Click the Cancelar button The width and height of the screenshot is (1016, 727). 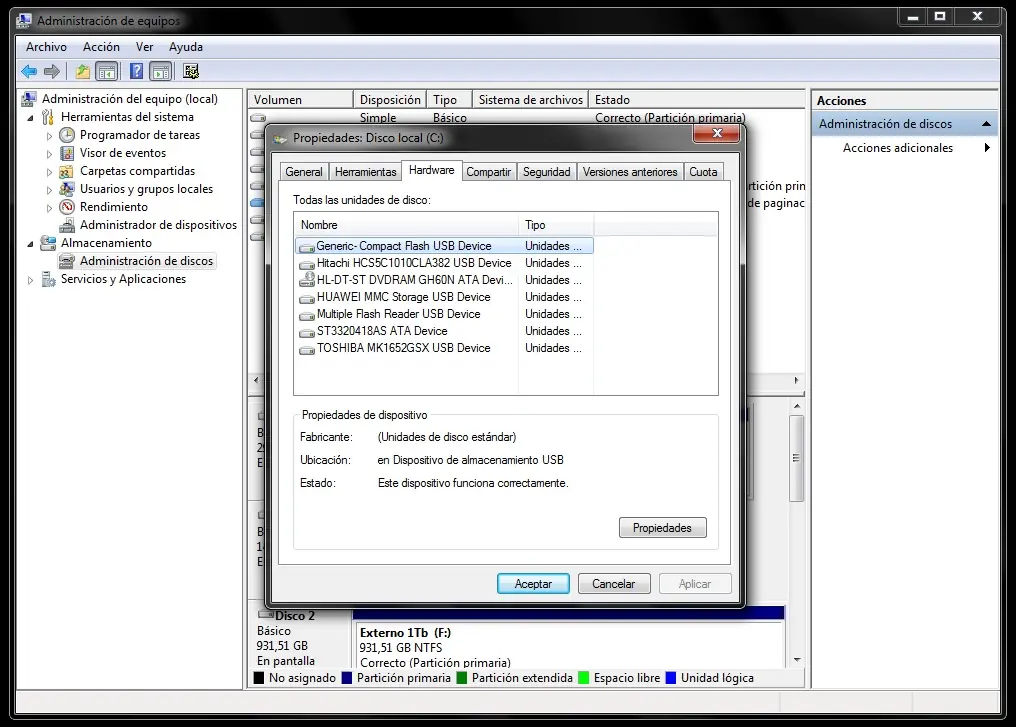(x=614, y=584)
